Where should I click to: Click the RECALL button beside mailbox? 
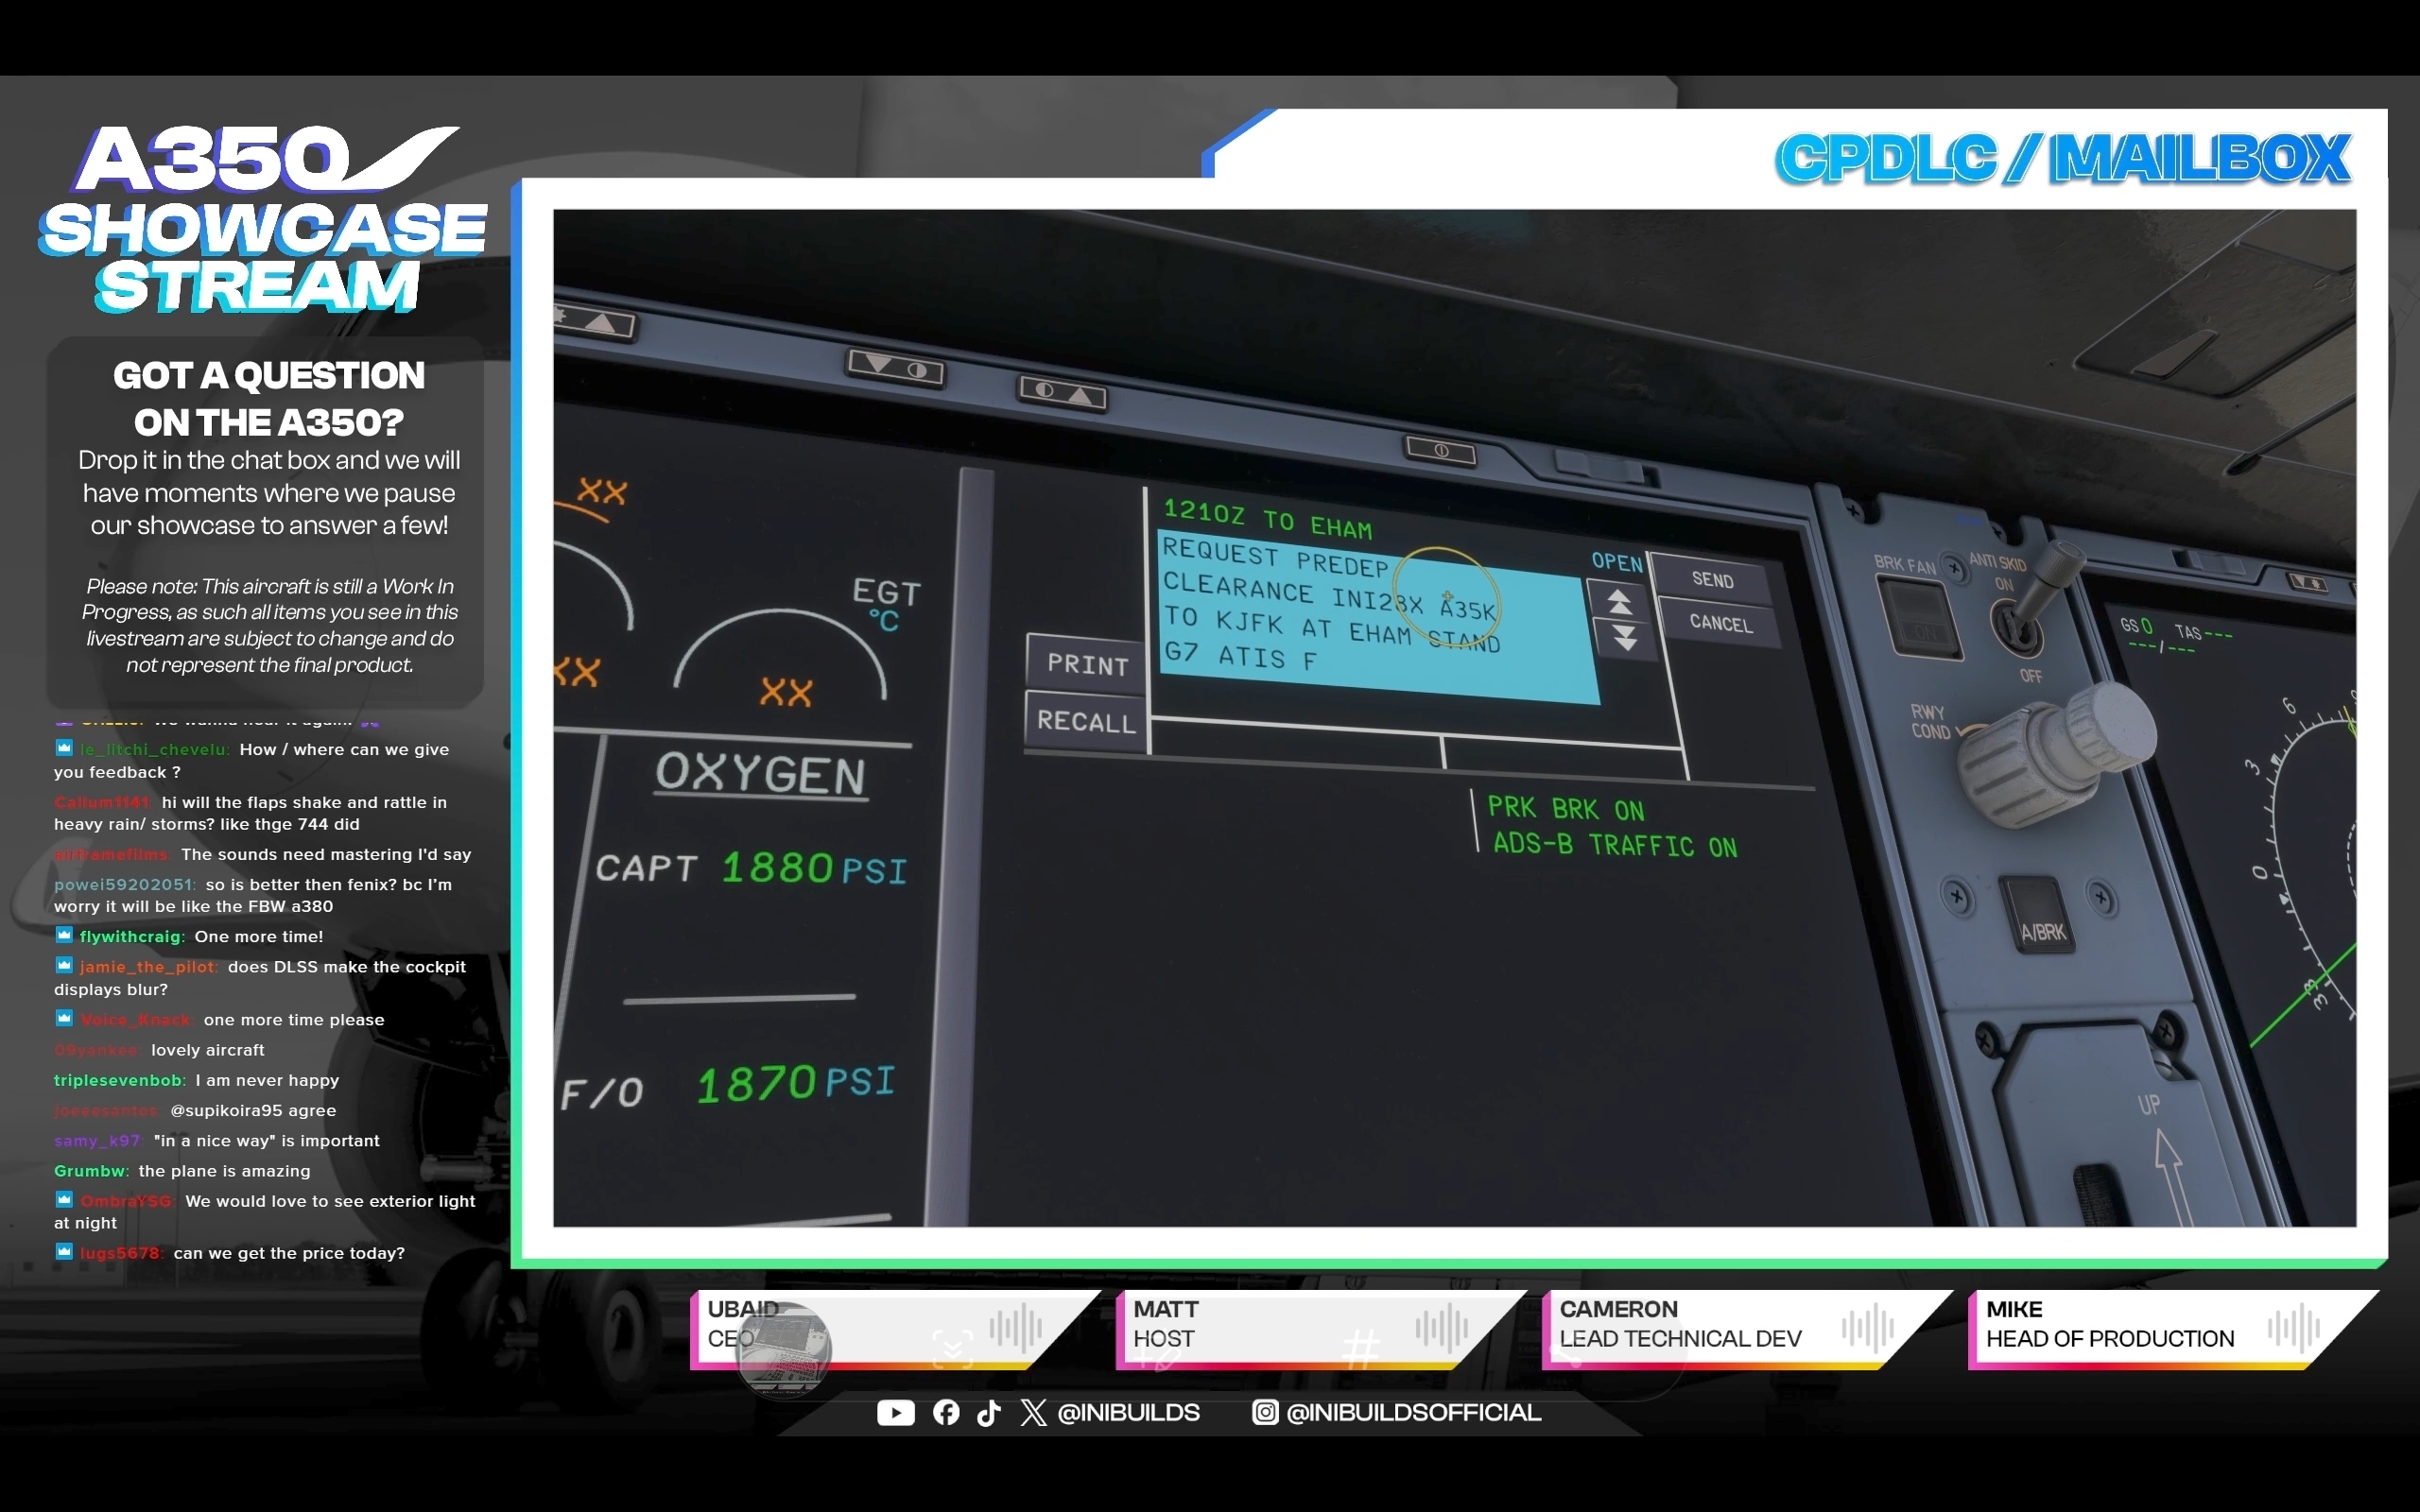pos(1086,721)
